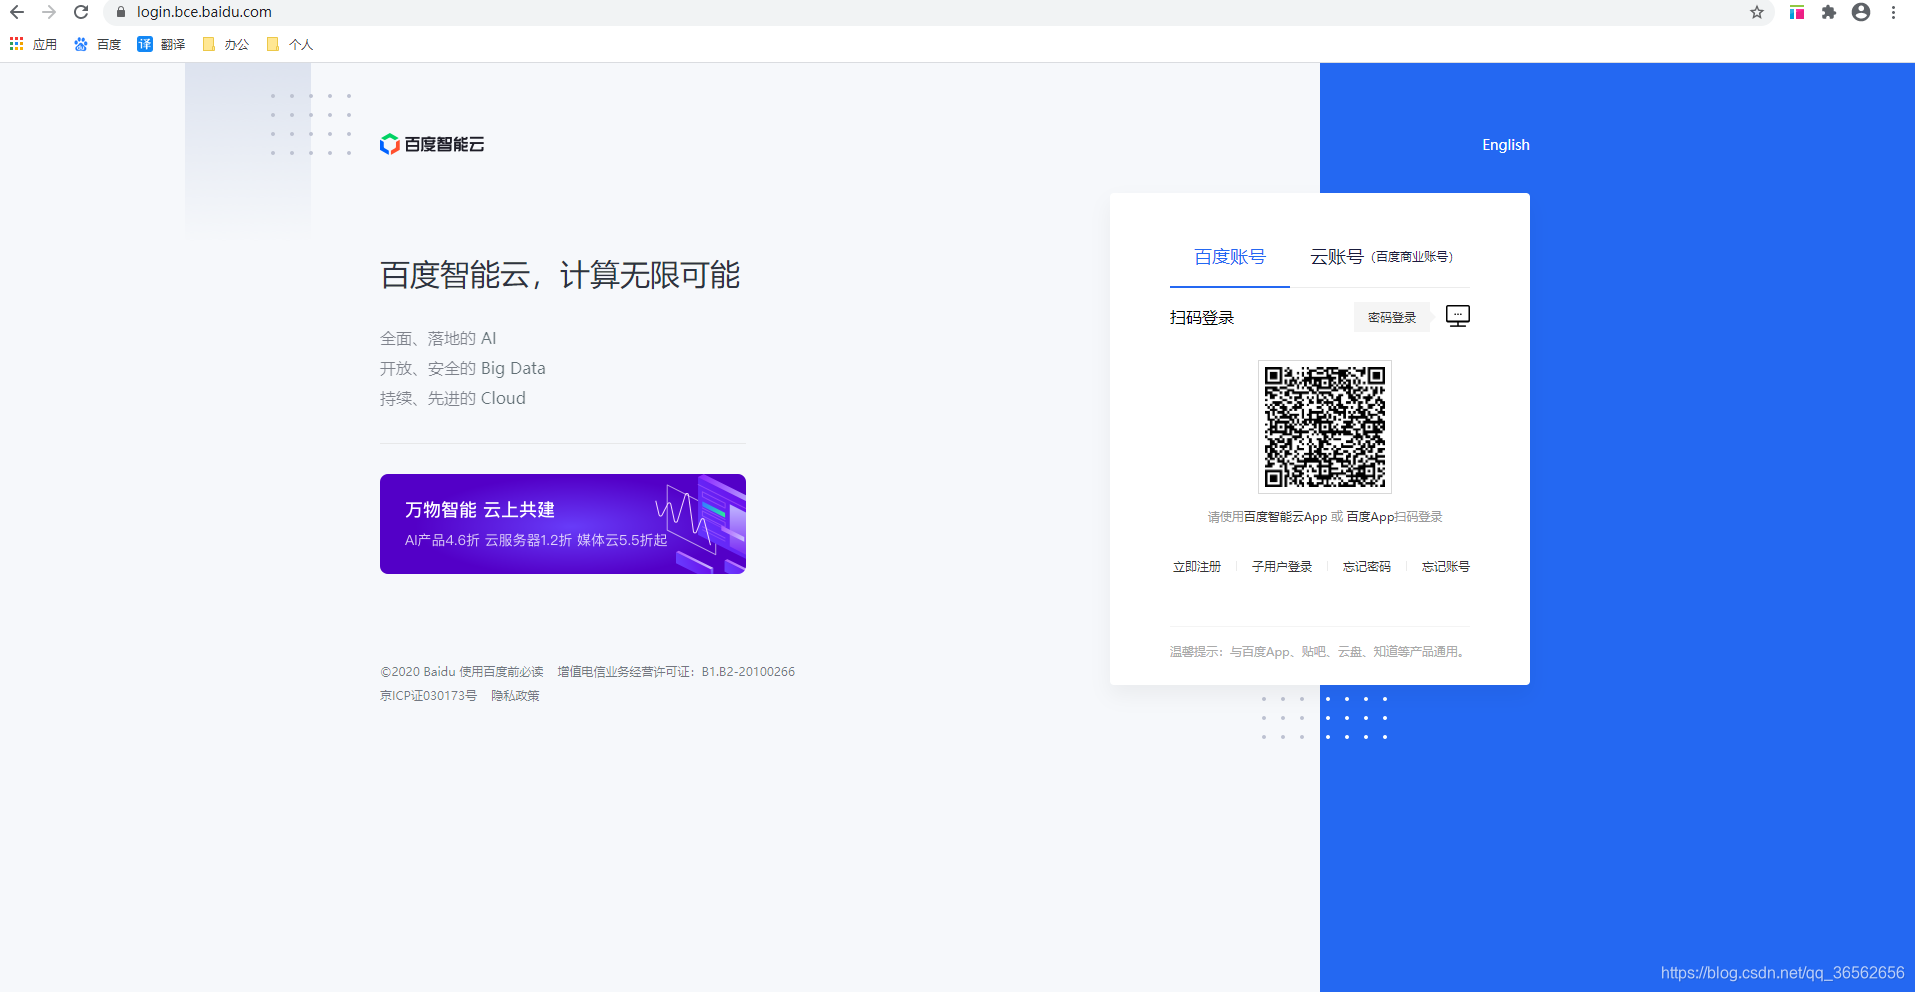Open the colorful extension icon beside the star
The image size is (1915, 992).
point(1797,12)
